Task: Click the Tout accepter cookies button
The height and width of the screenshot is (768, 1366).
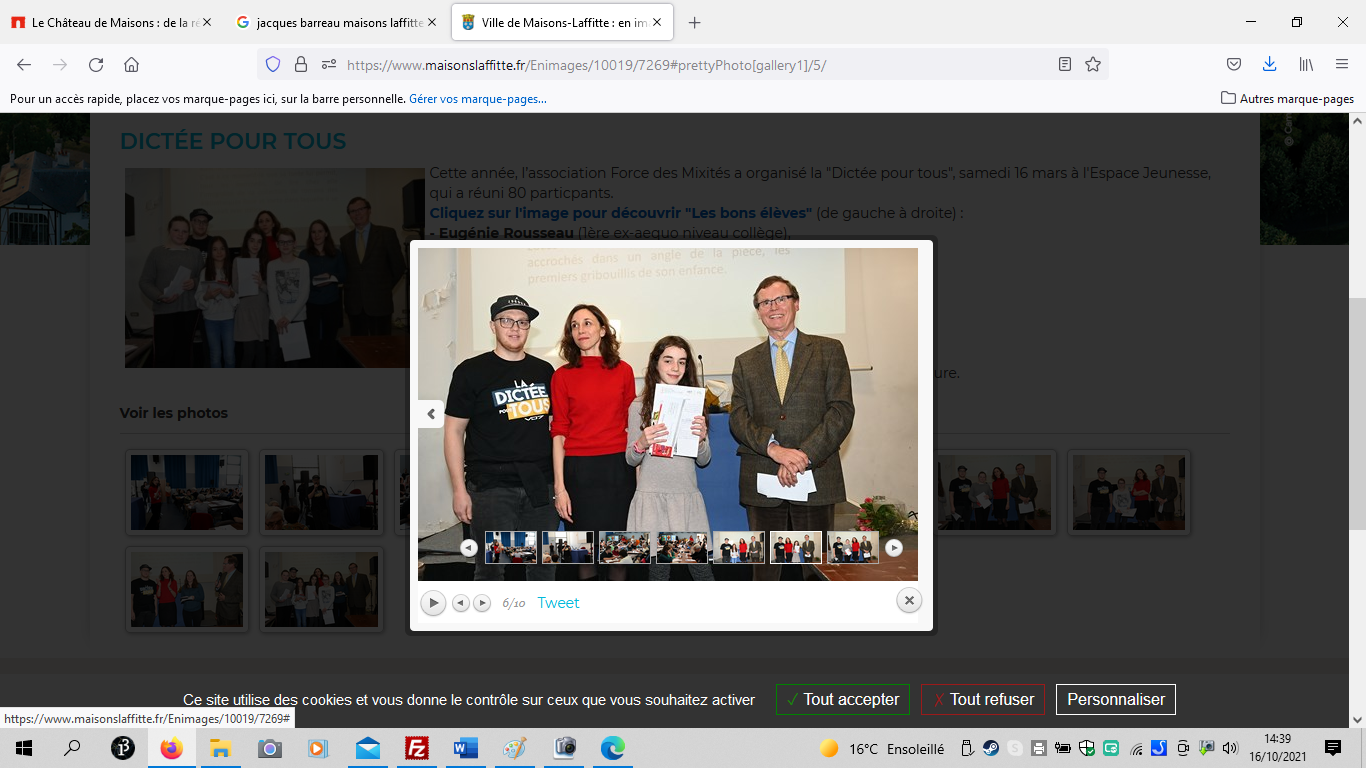Action: 842,699
